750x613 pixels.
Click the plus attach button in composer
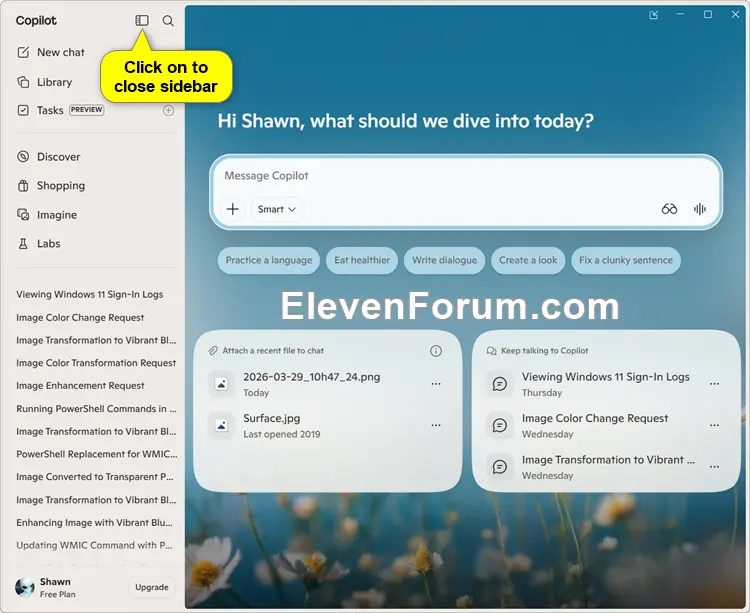tap(233, 209)
